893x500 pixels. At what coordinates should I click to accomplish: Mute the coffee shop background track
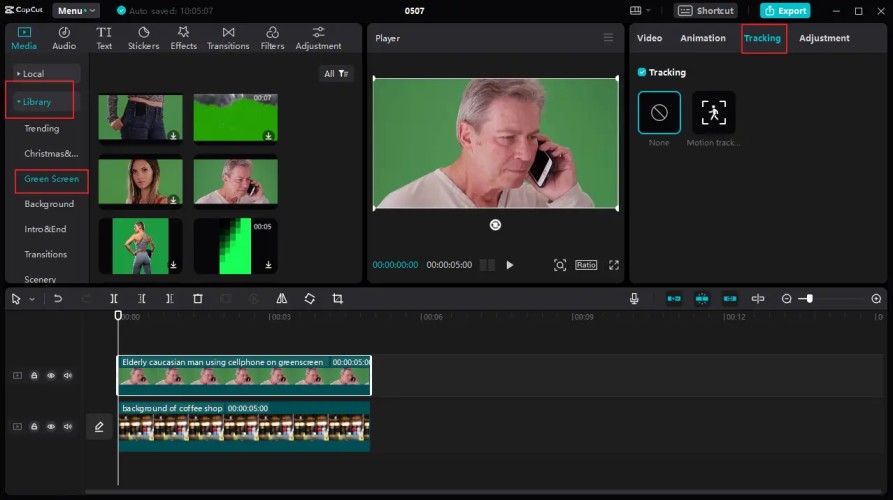[68, 426]
